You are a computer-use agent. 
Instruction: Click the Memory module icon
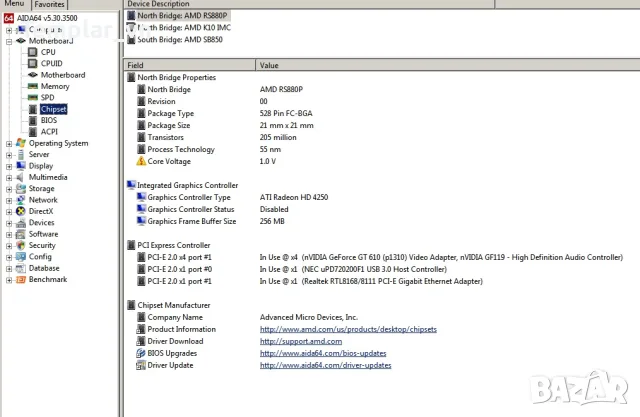tap(33, 86)
